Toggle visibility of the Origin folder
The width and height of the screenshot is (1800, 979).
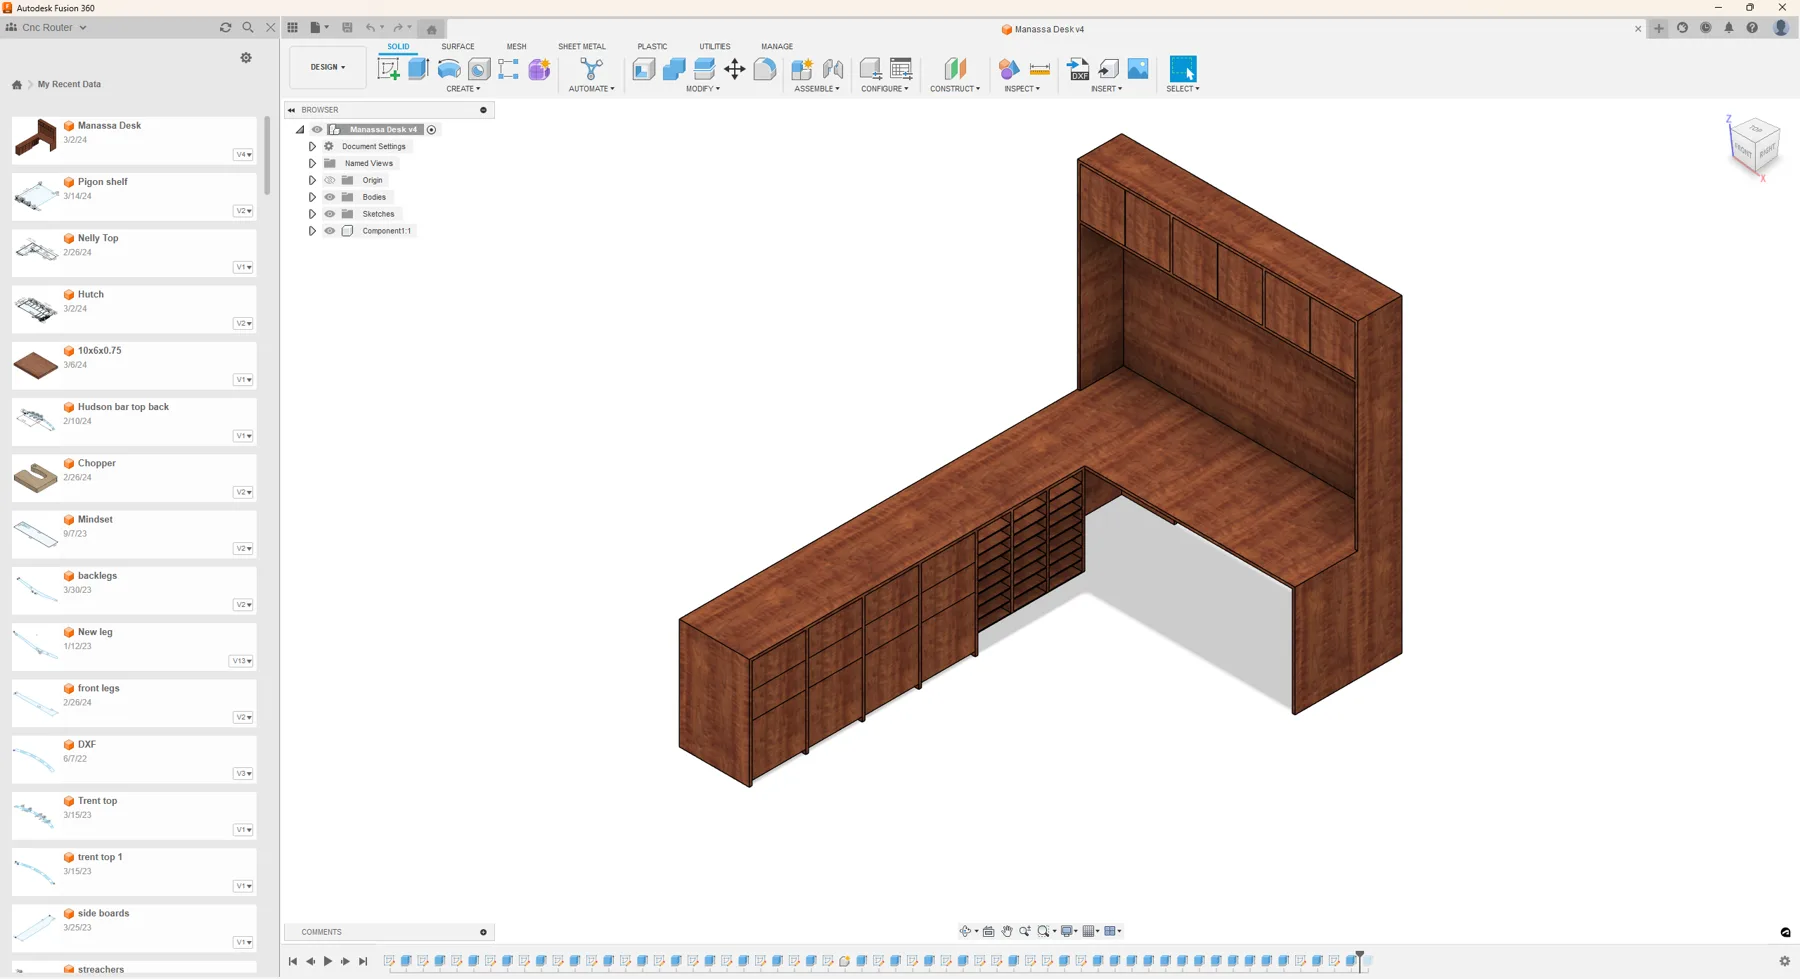[330, 180]
